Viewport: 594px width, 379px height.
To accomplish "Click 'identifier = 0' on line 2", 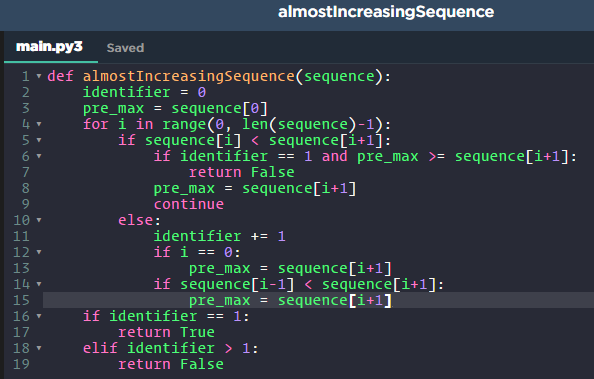I will pyautogui.click(x=144, y=92).
